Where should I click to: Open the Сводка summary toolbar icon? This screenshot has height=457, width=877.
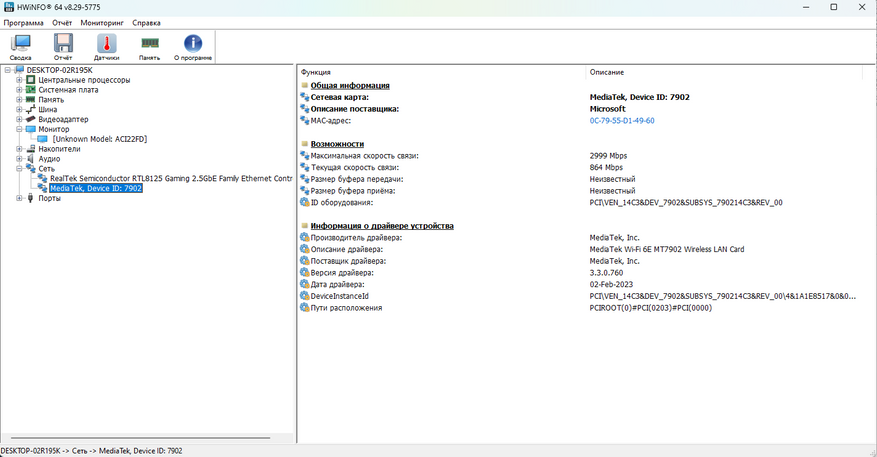pos(21,46)
